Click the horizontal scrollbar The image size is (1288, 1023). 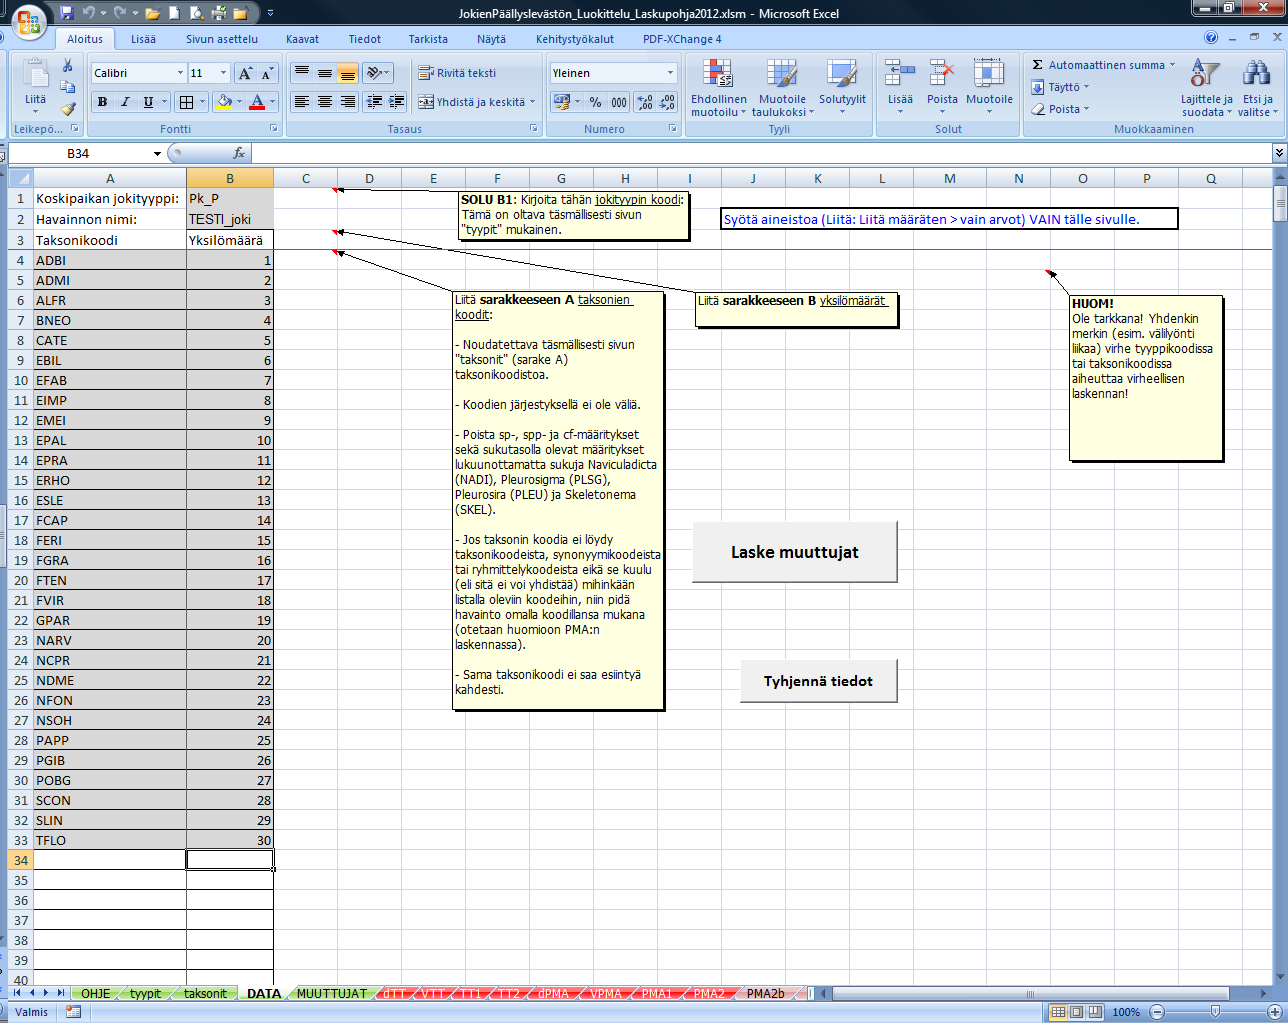[1030, 993]
